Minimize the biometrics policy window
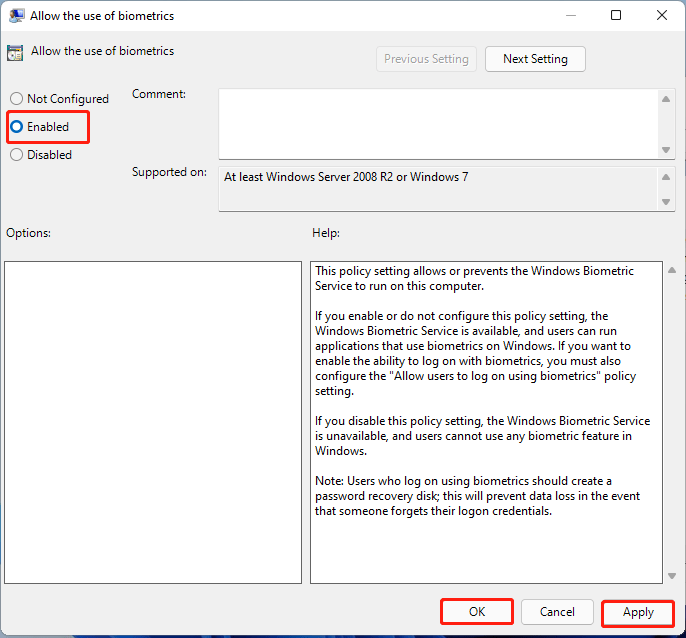Viewport: 686px width, 638px height. pyautogui.click(x=570, y=15)
